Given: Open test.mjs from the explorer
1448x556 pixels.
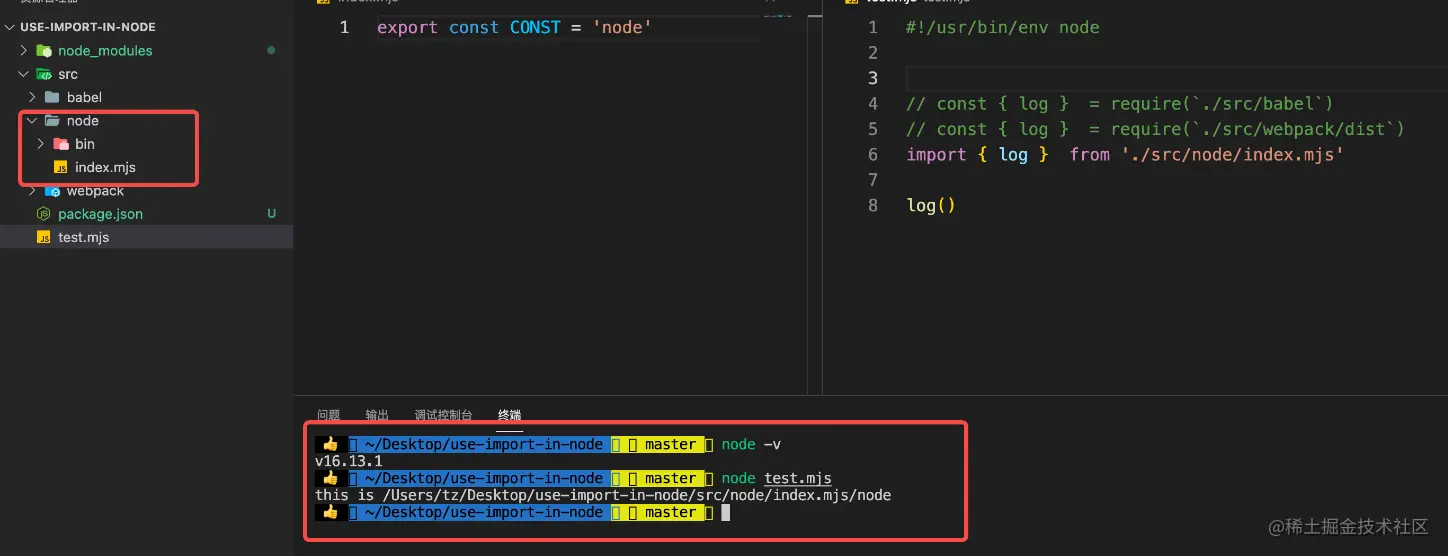Looking at the screenshot, I should click(84, 237).
